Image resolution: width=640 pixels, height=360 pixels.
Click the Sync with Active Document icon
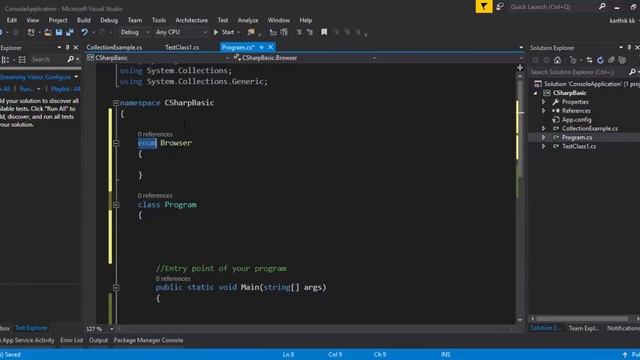(x=589, y=60)
